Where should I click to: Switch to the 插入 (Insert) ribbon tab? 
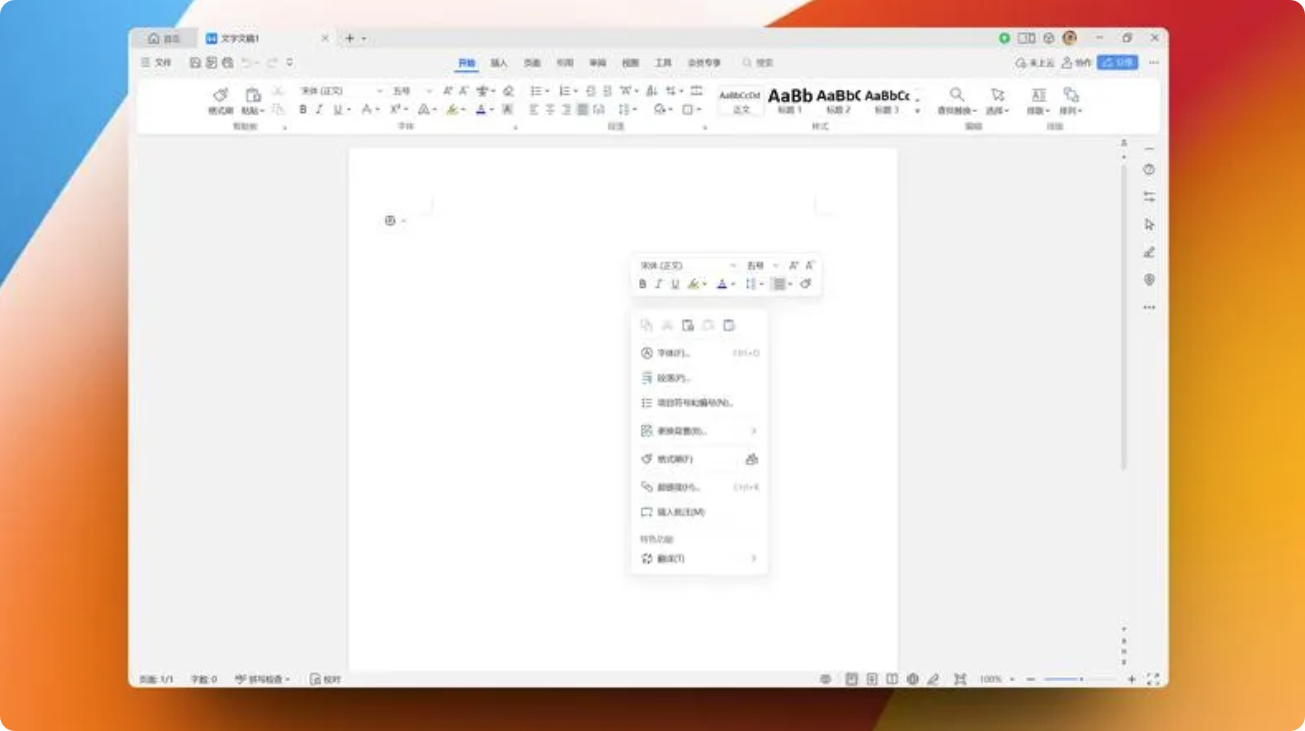[499, 63]
